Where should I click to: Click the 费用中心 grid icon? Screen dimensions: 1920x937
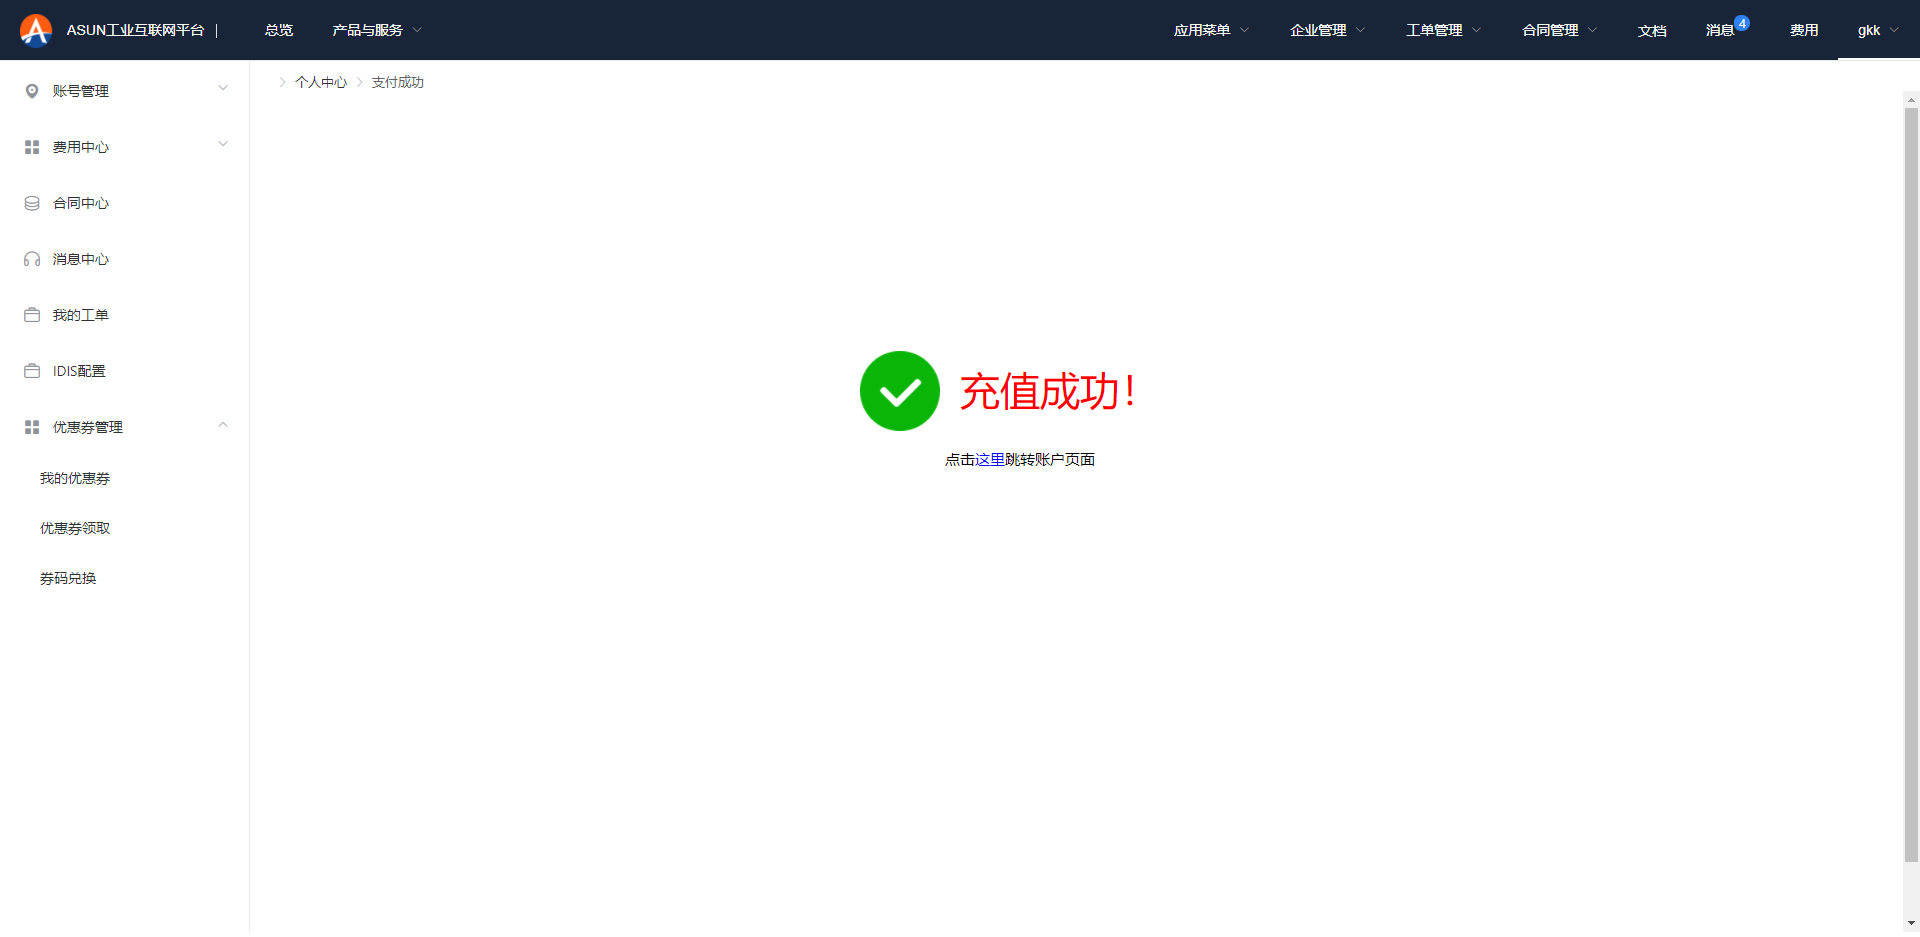pos(32,147)
